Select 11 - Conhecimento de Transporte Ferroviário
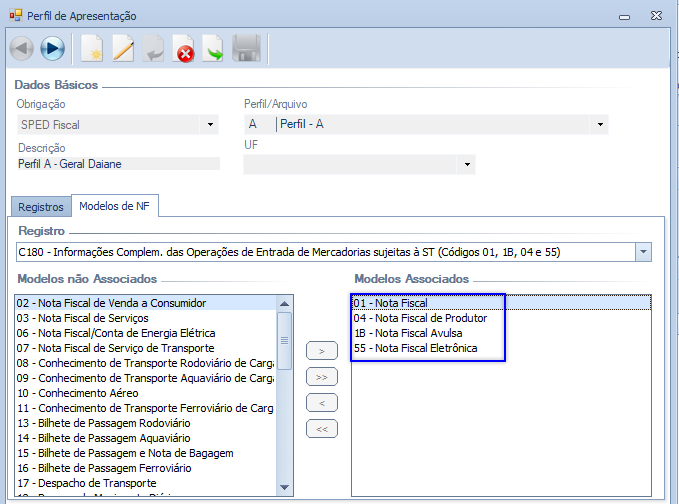The width and height of the screenshot is (679, 504). (146, 408)
